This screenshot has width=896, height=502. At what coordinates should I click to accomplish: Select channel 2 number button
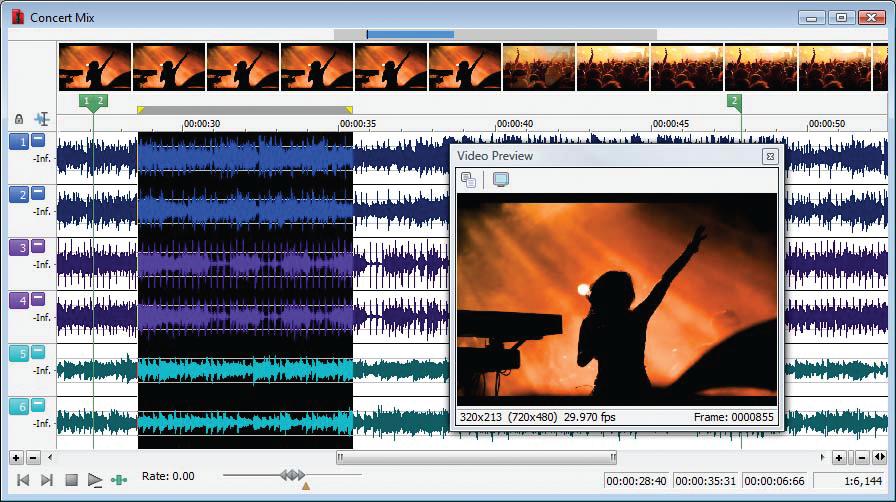pyautogui.click(x=19, y=194)
